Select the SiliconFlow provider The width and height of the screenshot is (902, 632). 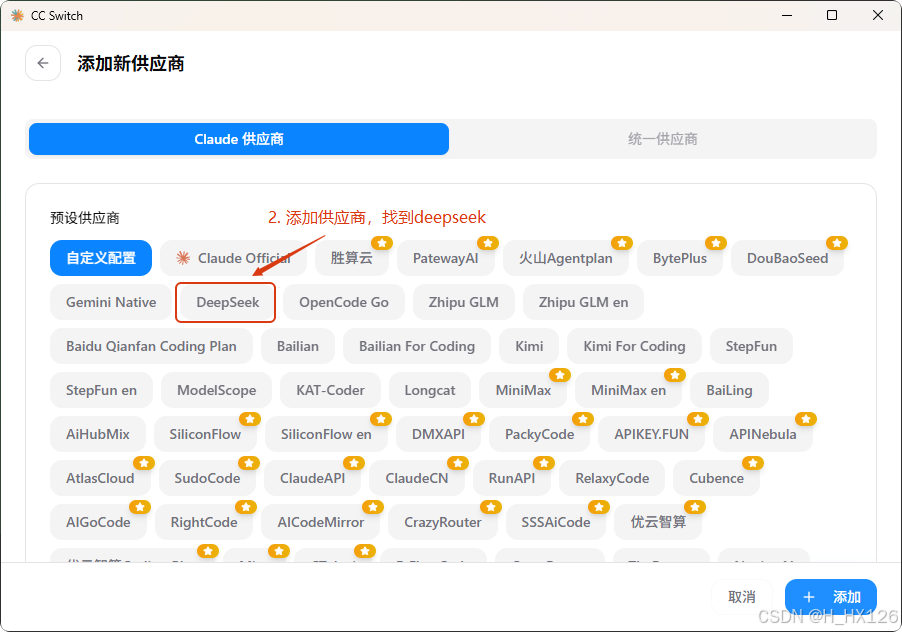205,434
